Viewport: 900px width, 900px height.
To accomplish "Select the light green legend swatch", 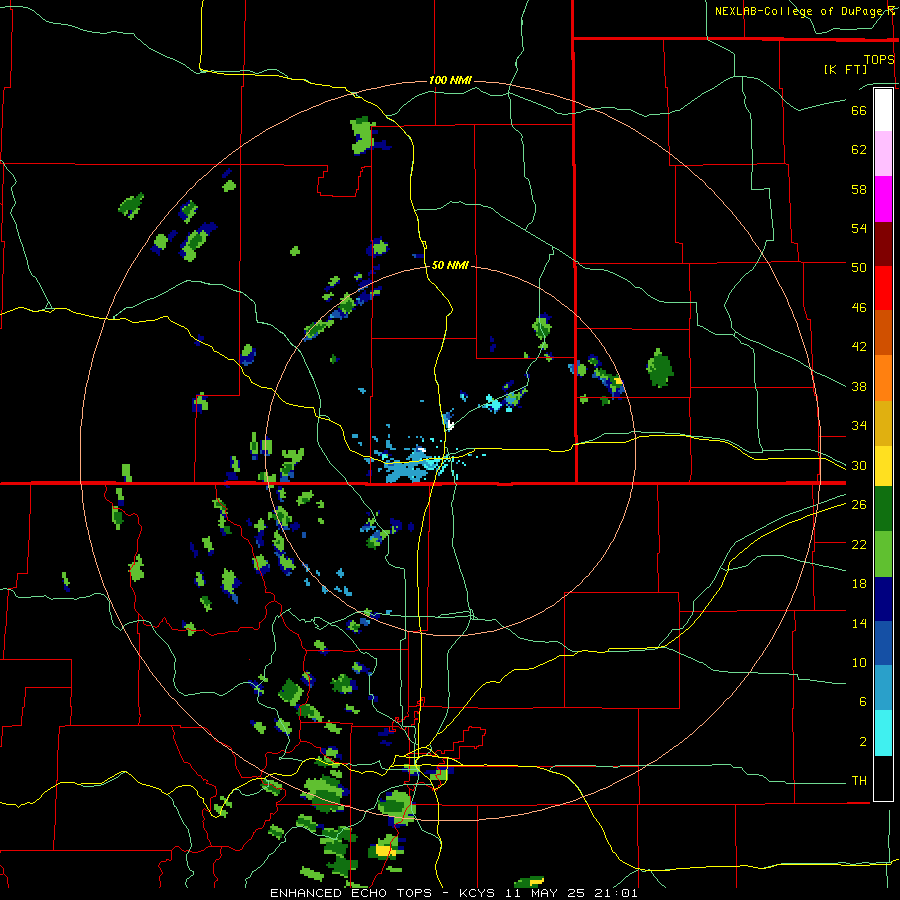I will click(883, 554).
